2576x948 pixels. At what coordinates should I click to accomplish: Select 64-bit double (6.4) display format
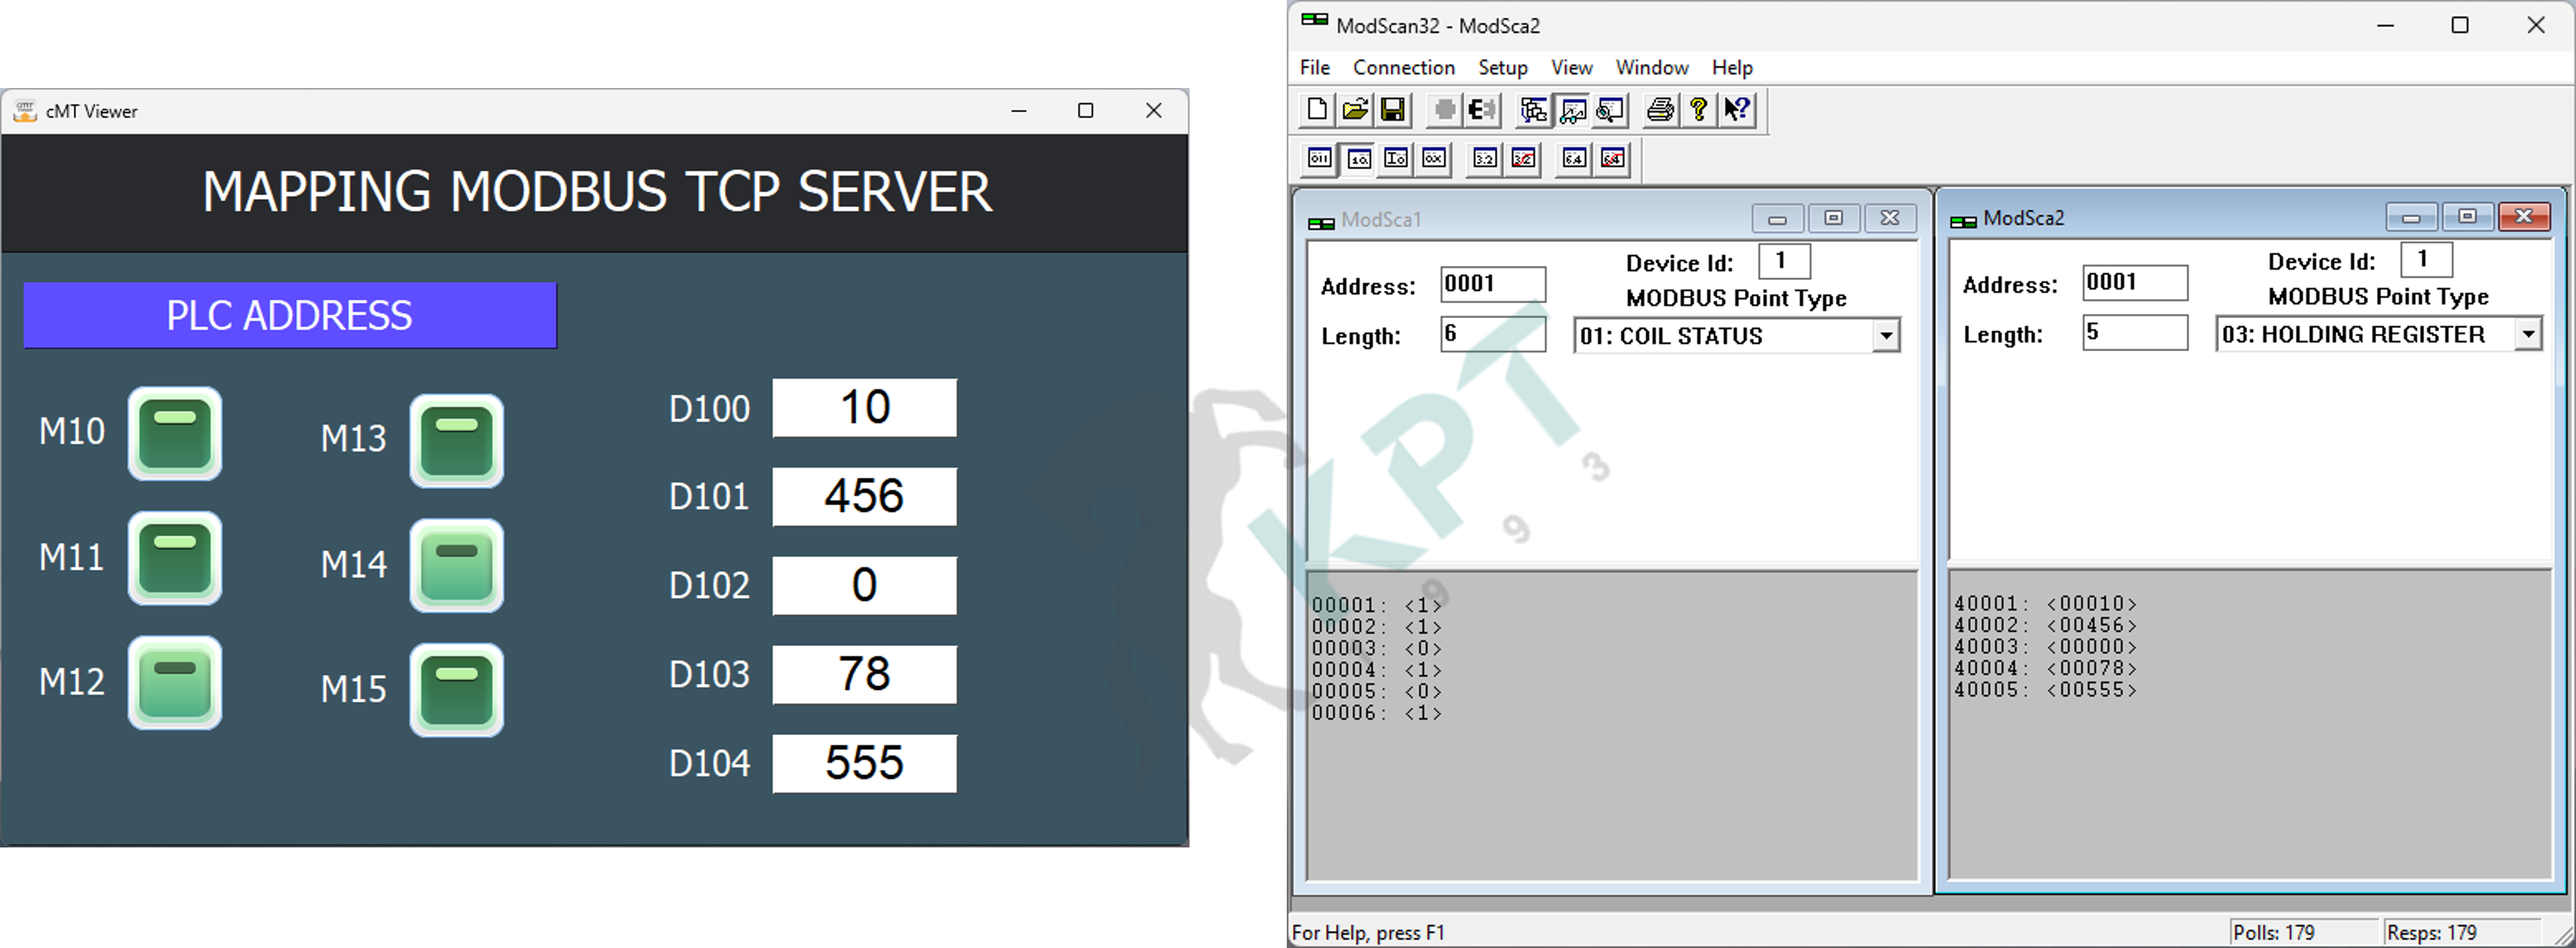pyautogui.click(x=1574, y=158)
